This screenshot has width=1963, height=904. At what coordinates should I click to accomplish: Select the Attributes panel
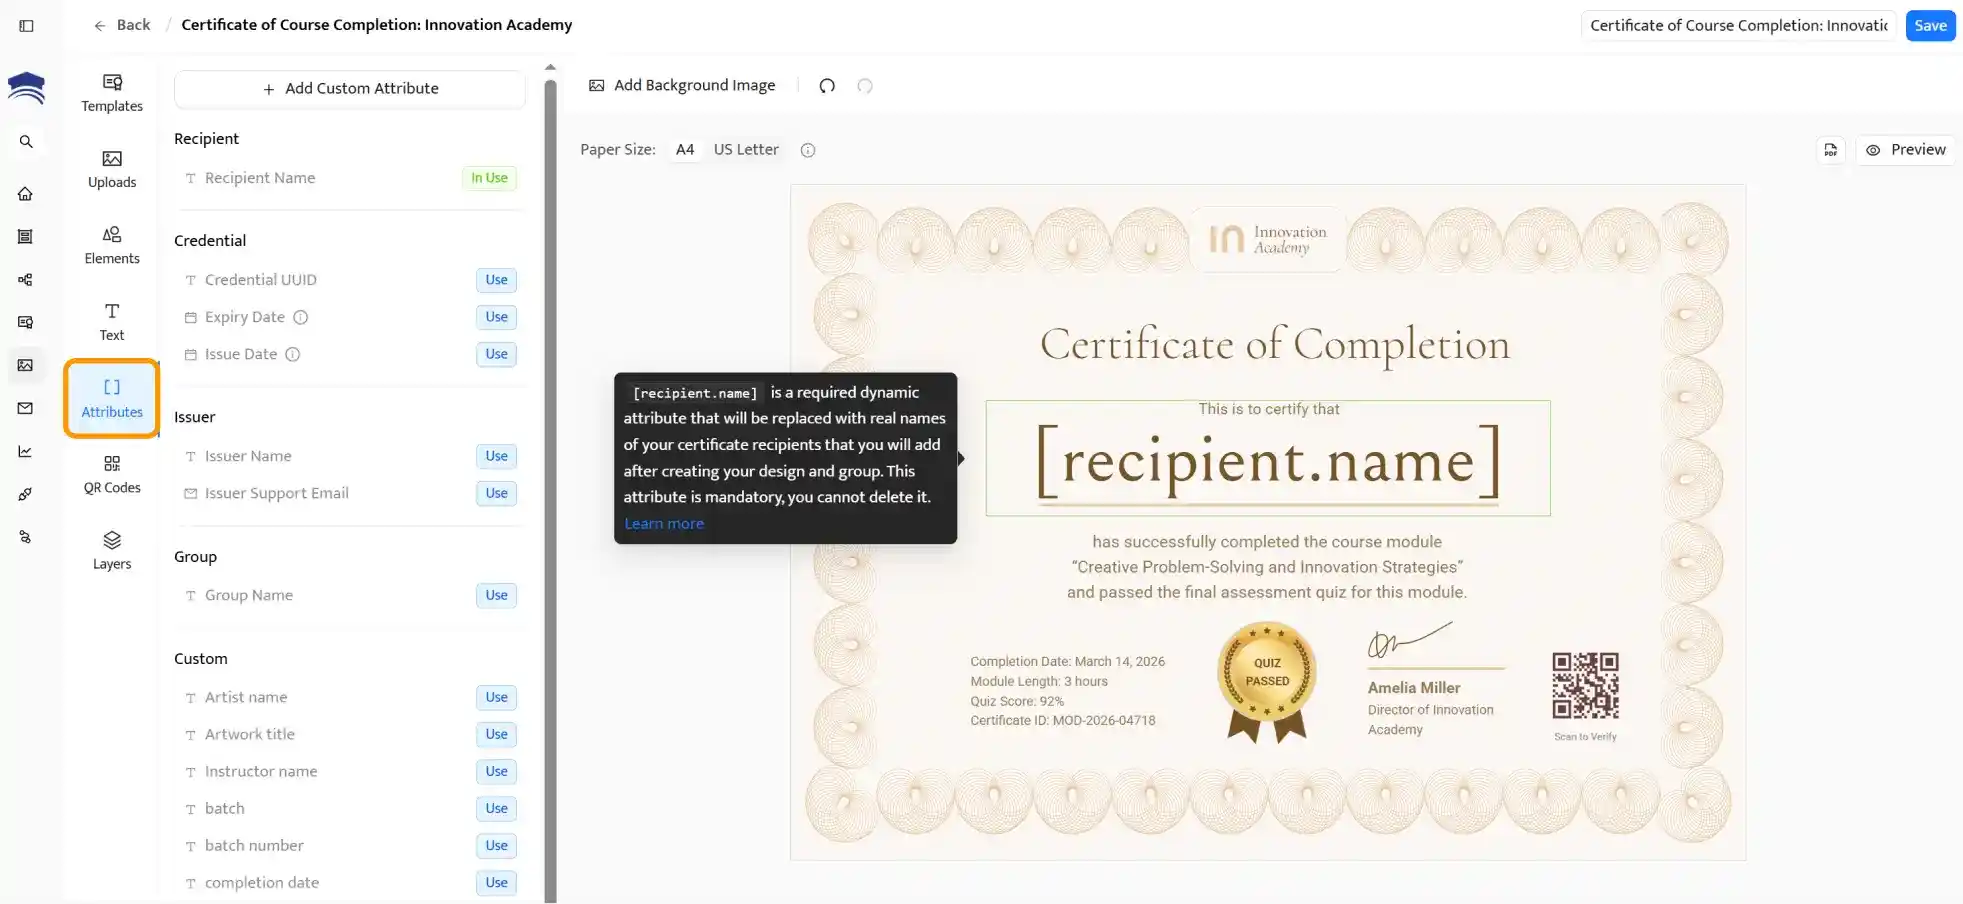coord(112,398)
